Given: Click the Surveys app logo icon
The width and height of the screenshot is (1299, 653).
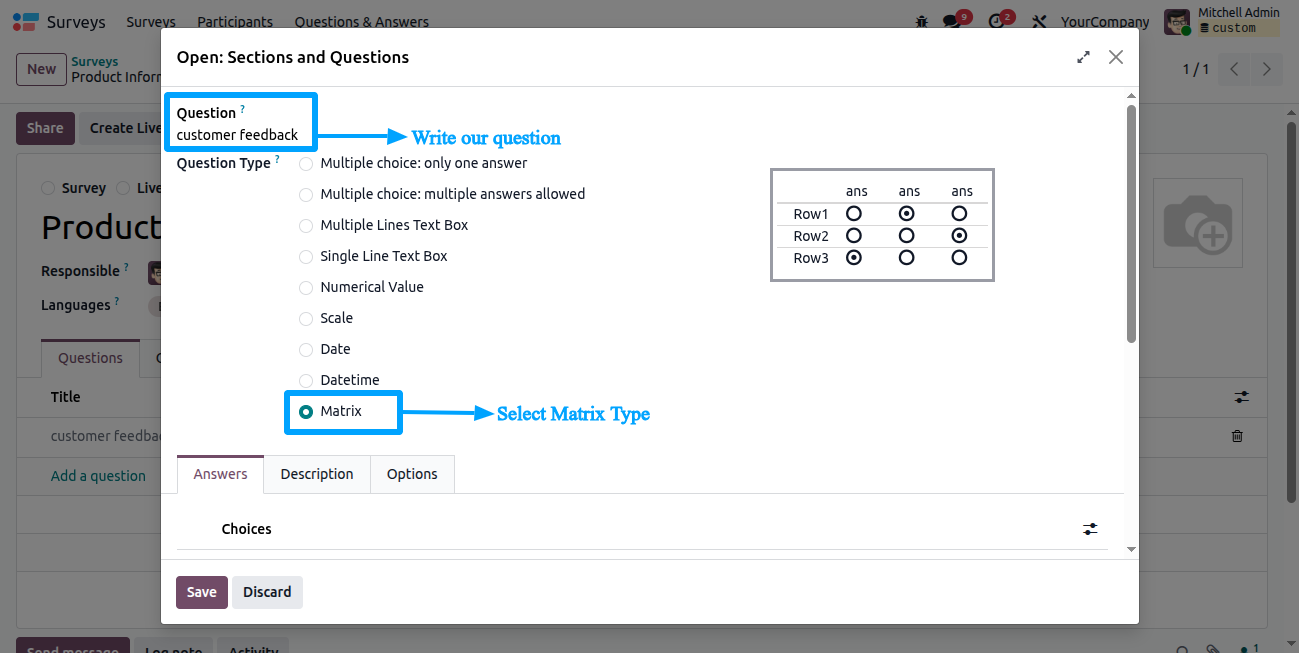Looking at the screenshot, I should pos(26,21).
